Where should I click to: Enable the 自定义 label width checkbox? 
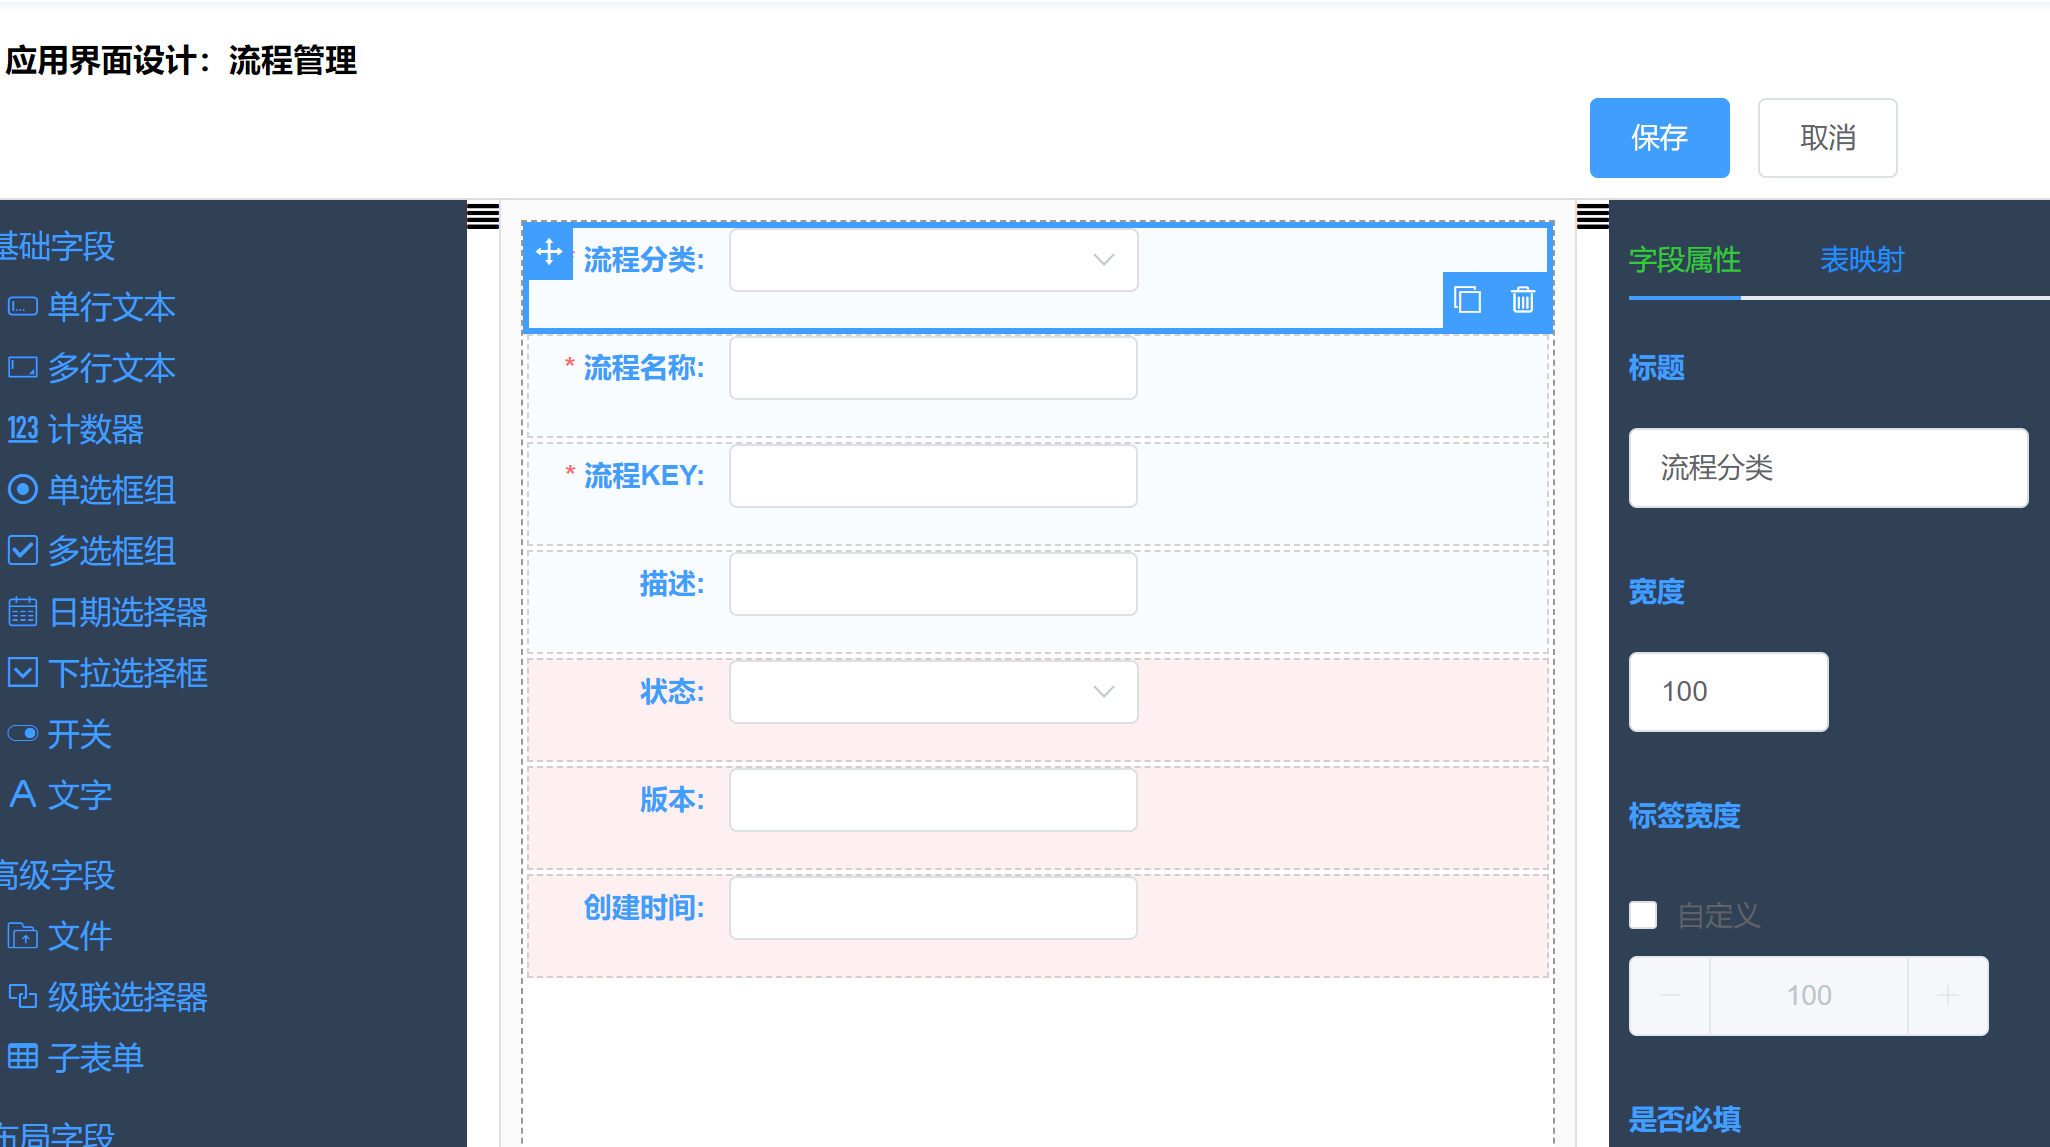pos(1643,915)
